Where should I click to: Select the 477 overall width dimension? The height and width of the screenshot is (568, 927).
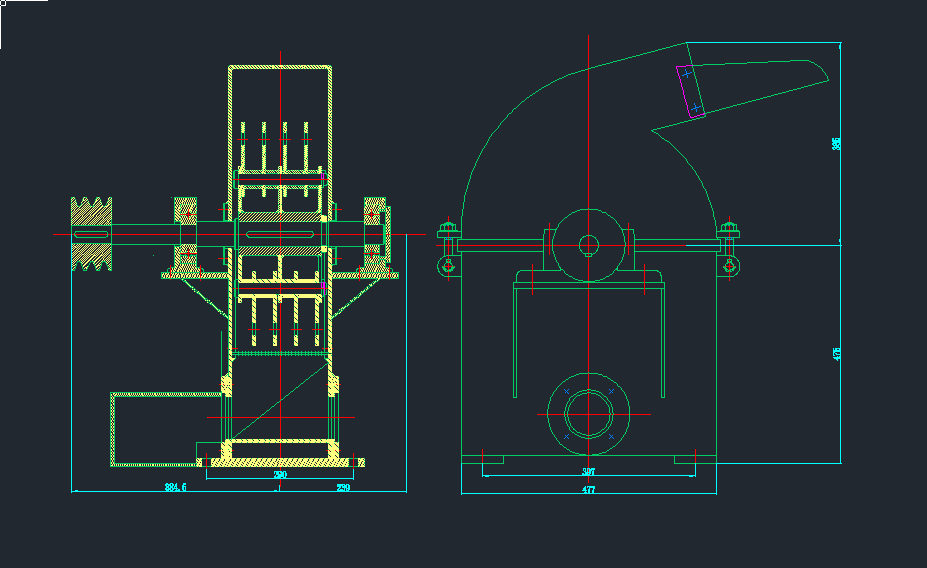[x=588, y=490]
